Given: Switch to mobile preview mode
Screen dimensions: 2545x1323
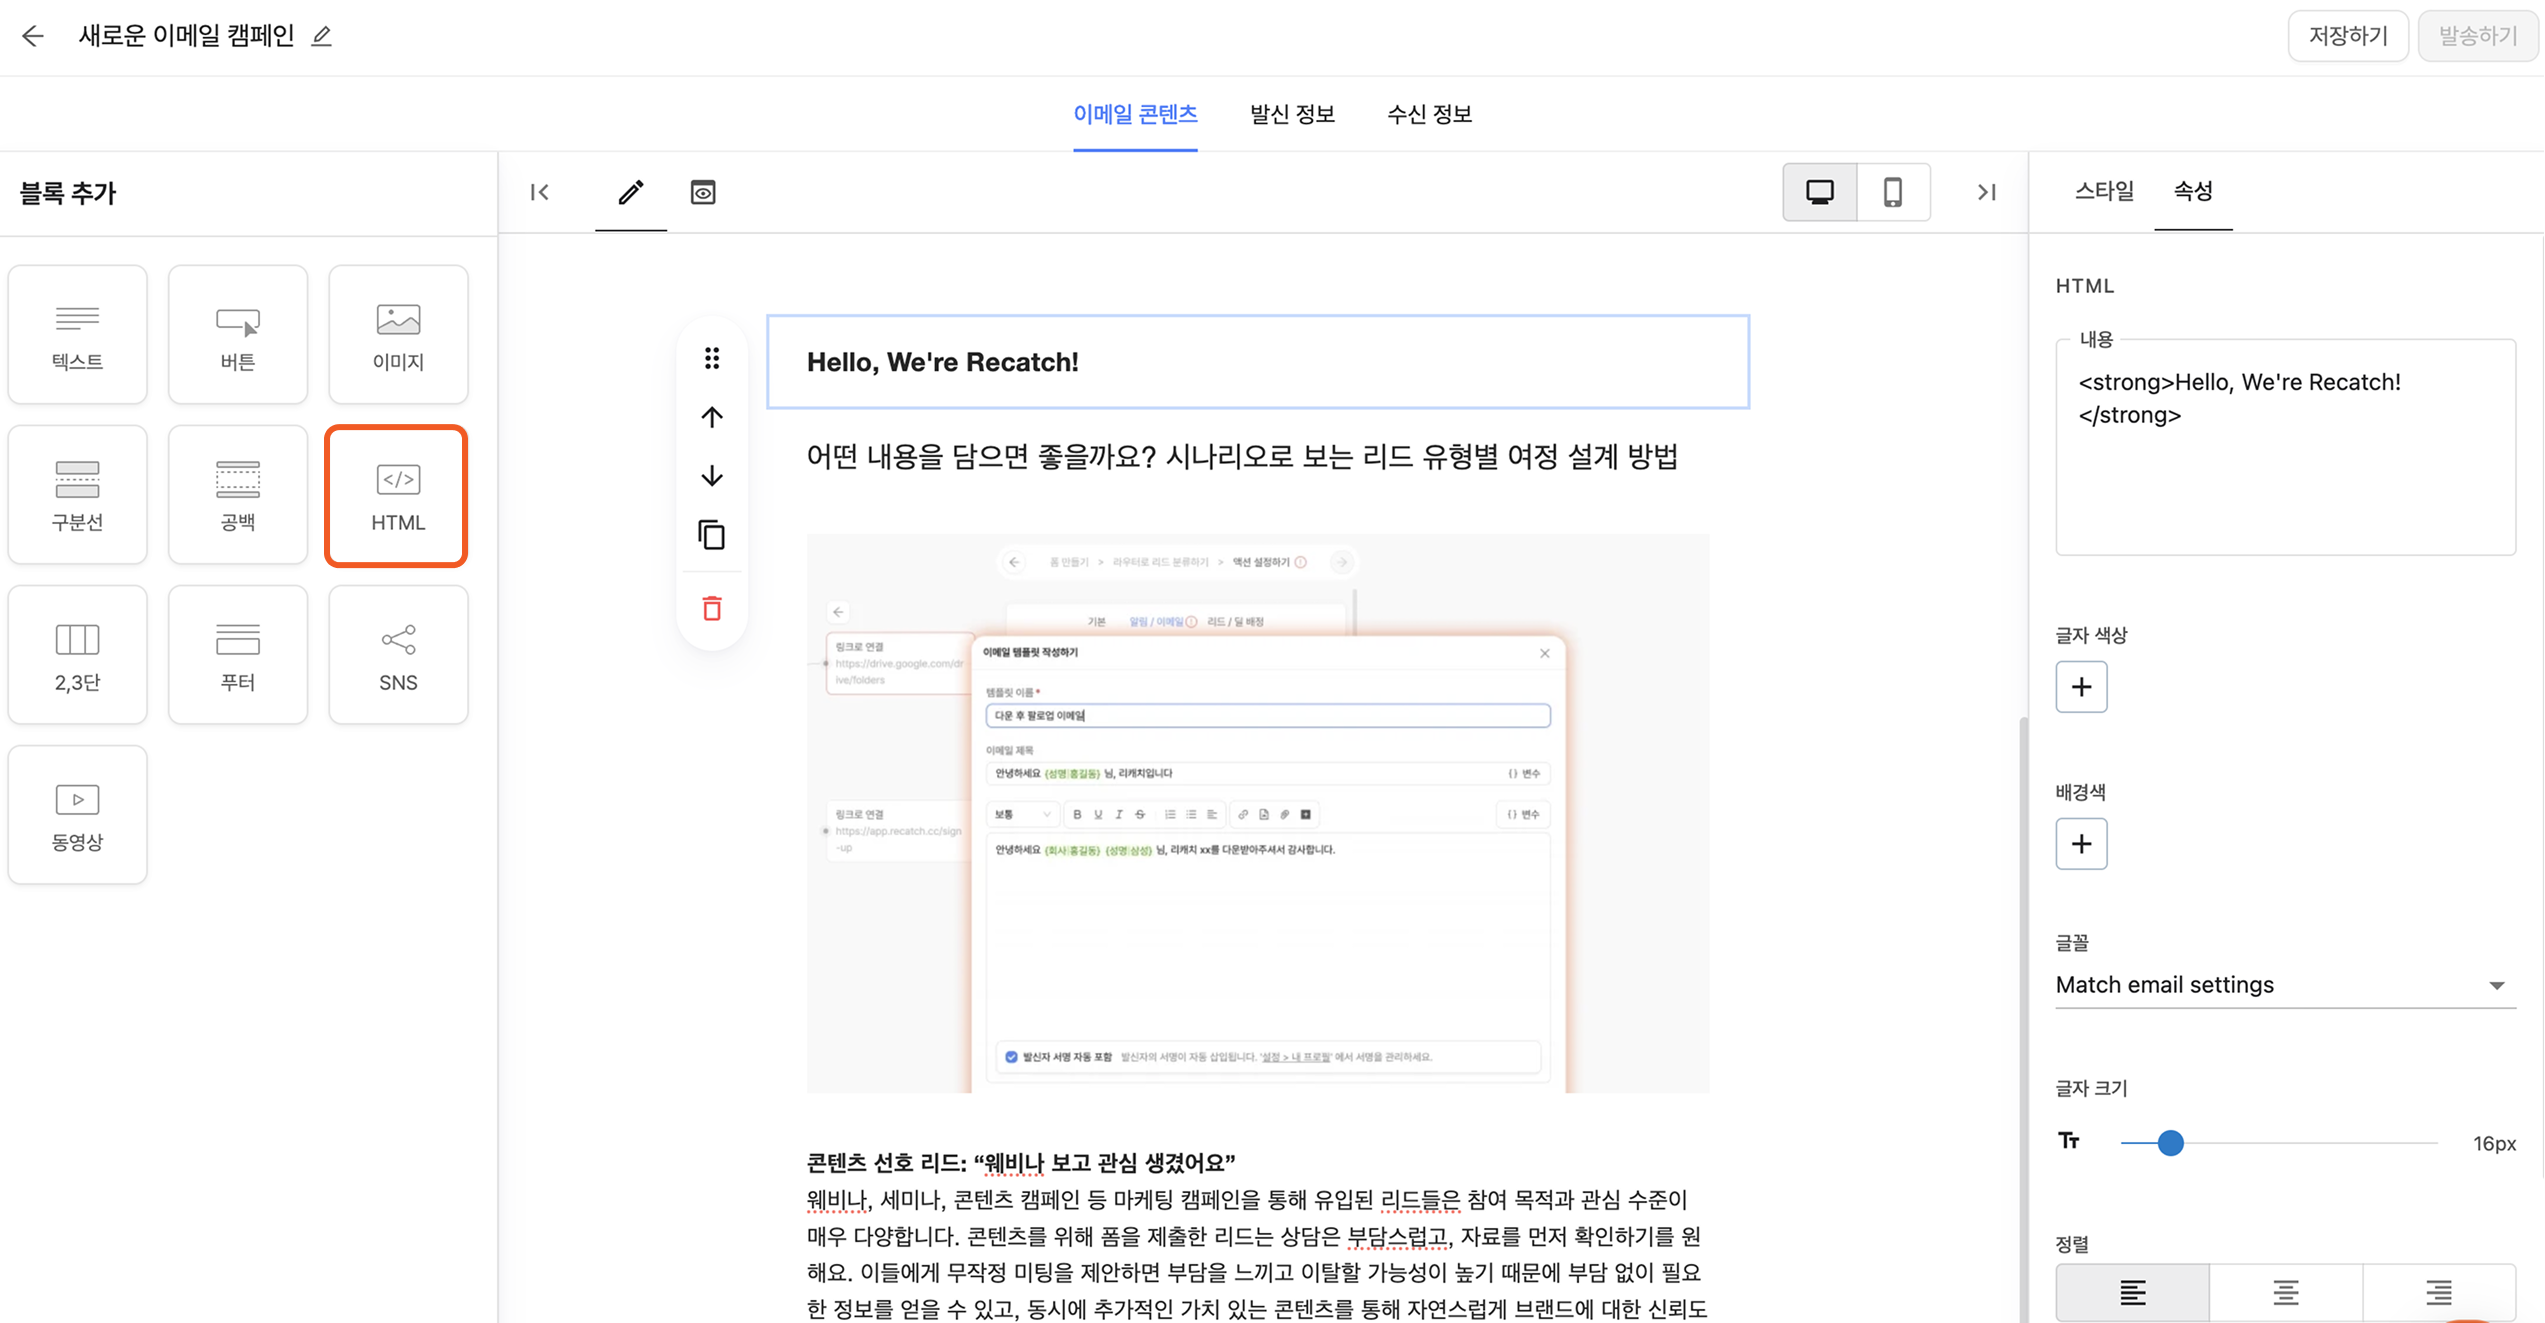Looking at the screenshot, I should point(1892,192).
